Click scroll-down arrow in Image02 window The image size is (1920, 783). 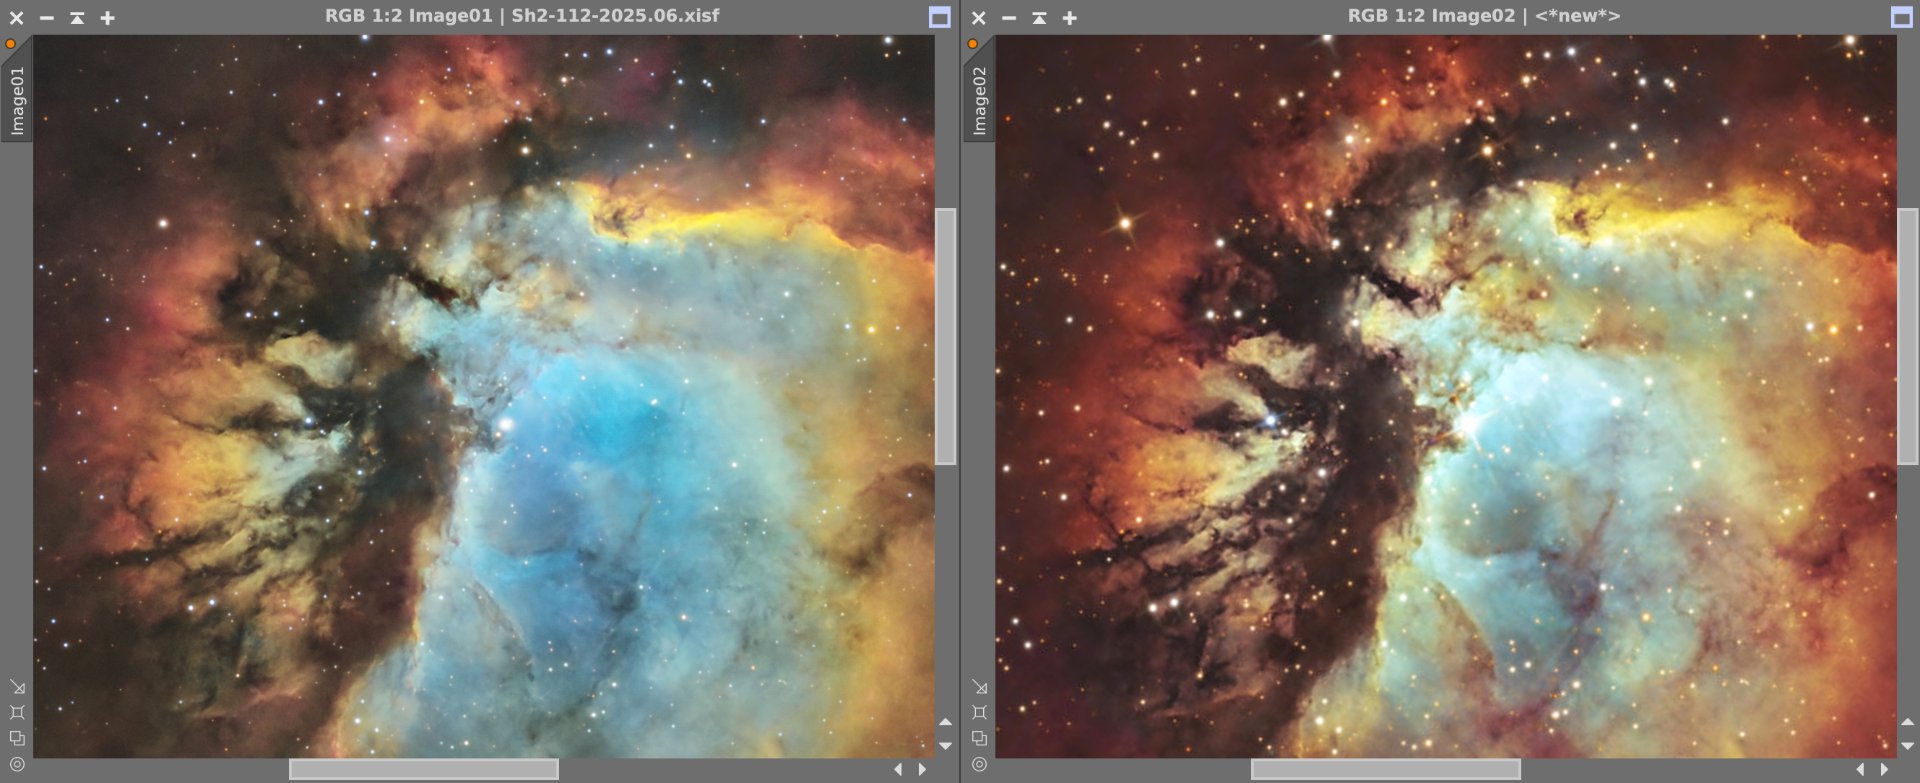pyautogui.click(x=1907, y=746)
